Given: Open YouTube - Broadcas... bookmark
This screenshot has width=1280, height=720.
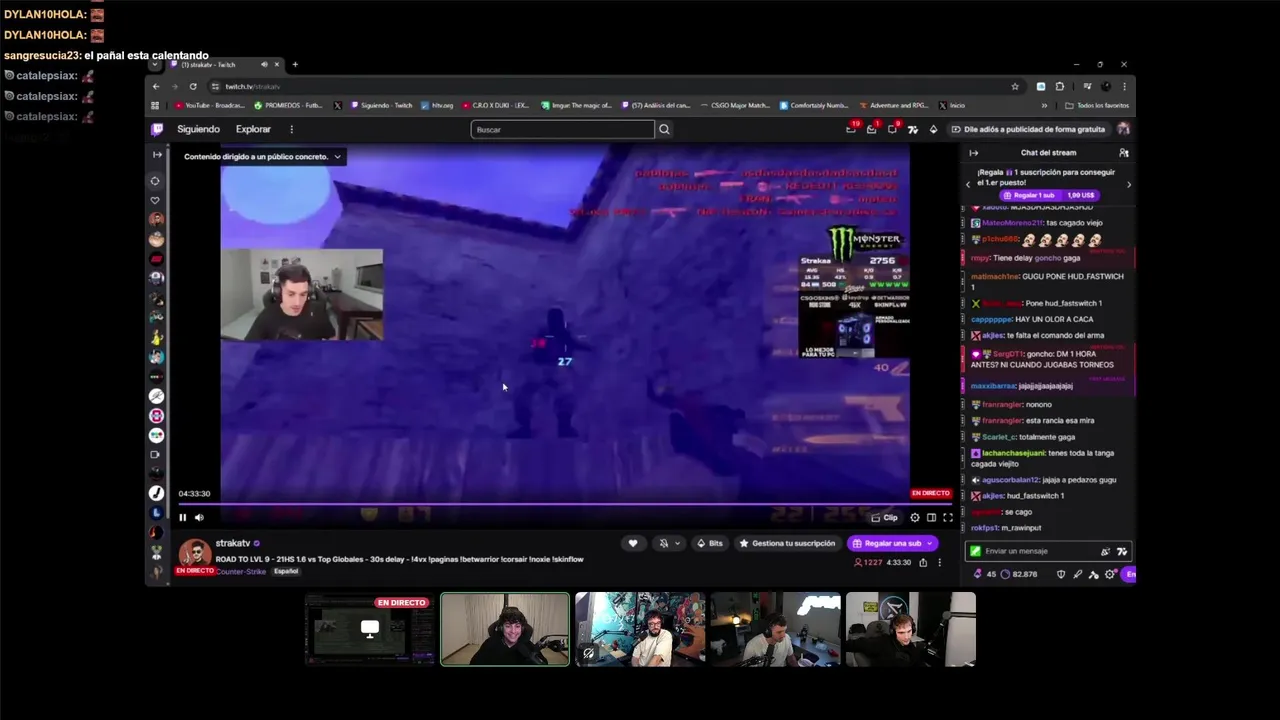Looking at the screenshot, I should pos(210,105).
